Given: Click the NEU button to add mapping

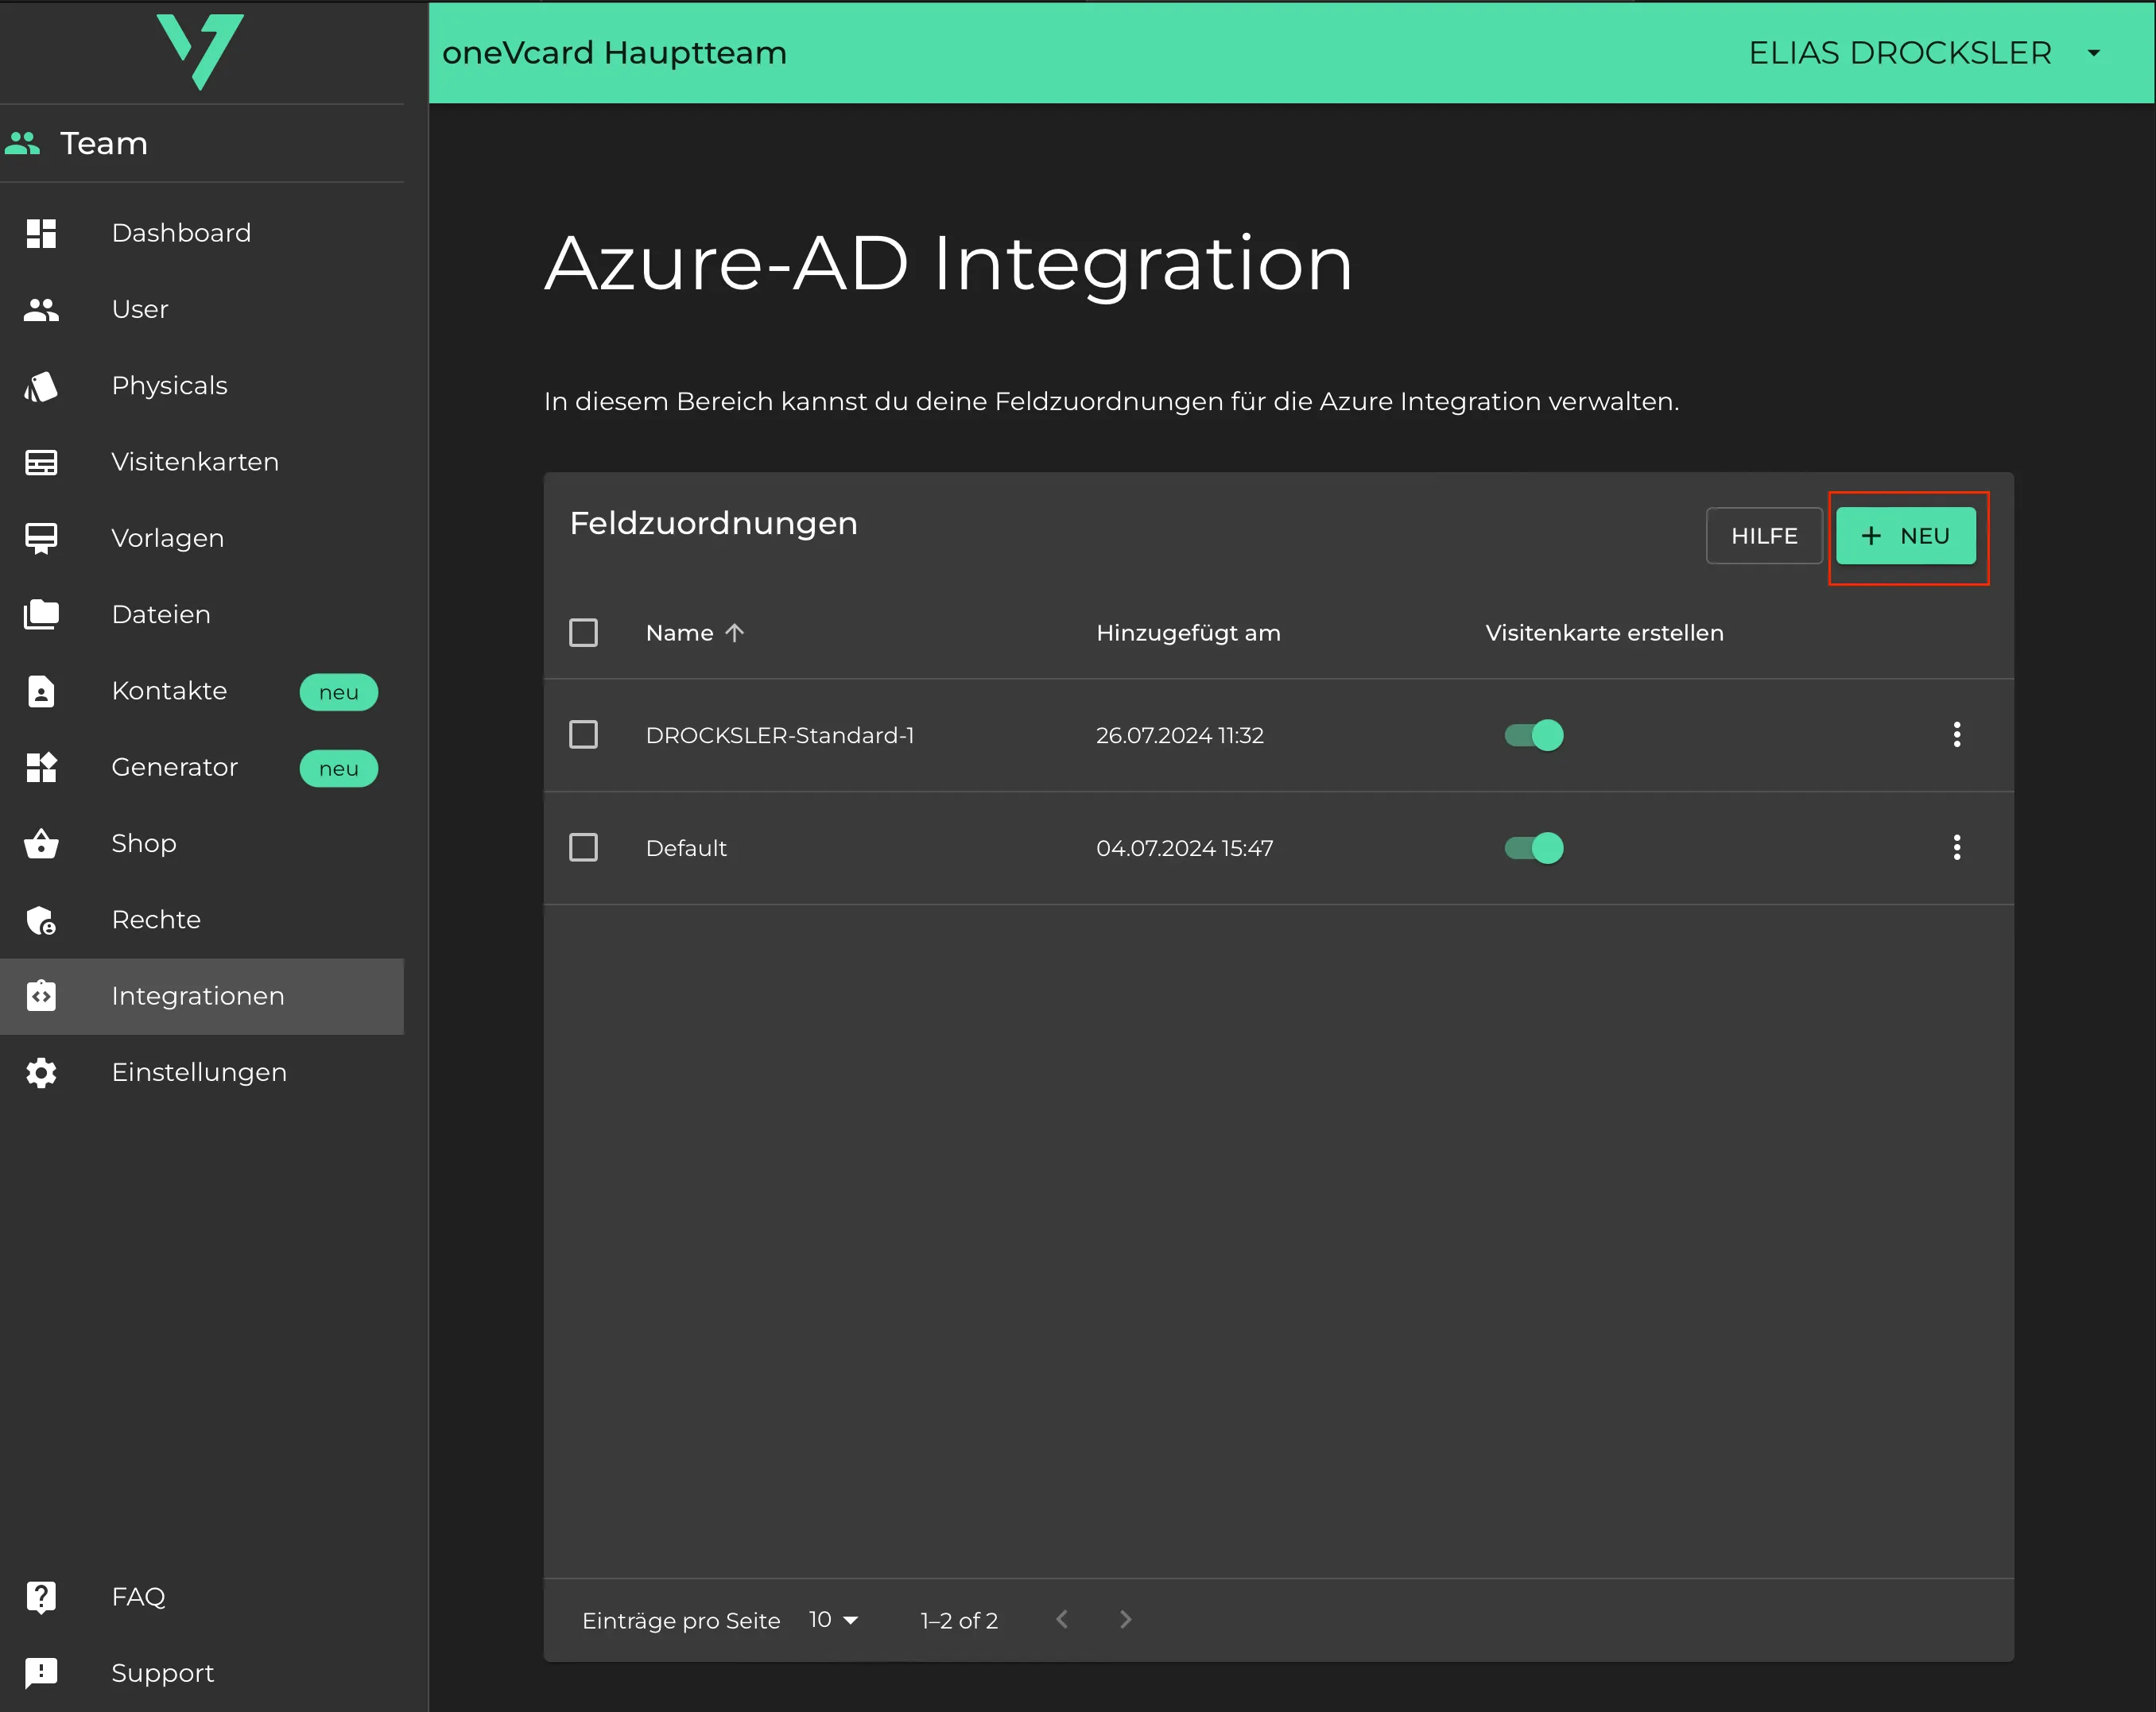Looking at the screenshot, I should coord(1906,535).
